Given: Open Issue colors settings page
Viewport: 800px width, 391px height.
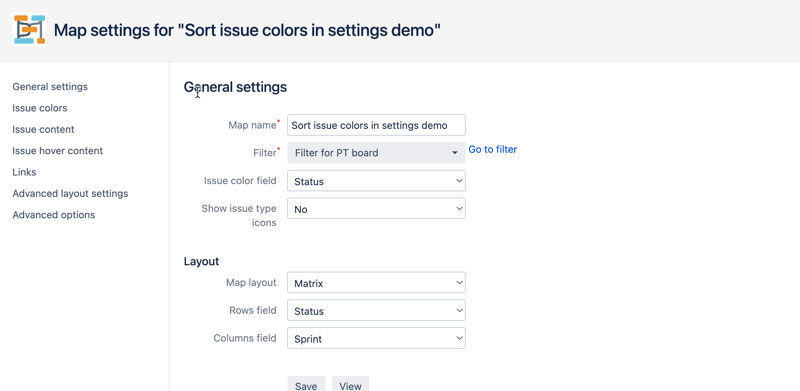Looking at the screenshot, I should 40,108.
